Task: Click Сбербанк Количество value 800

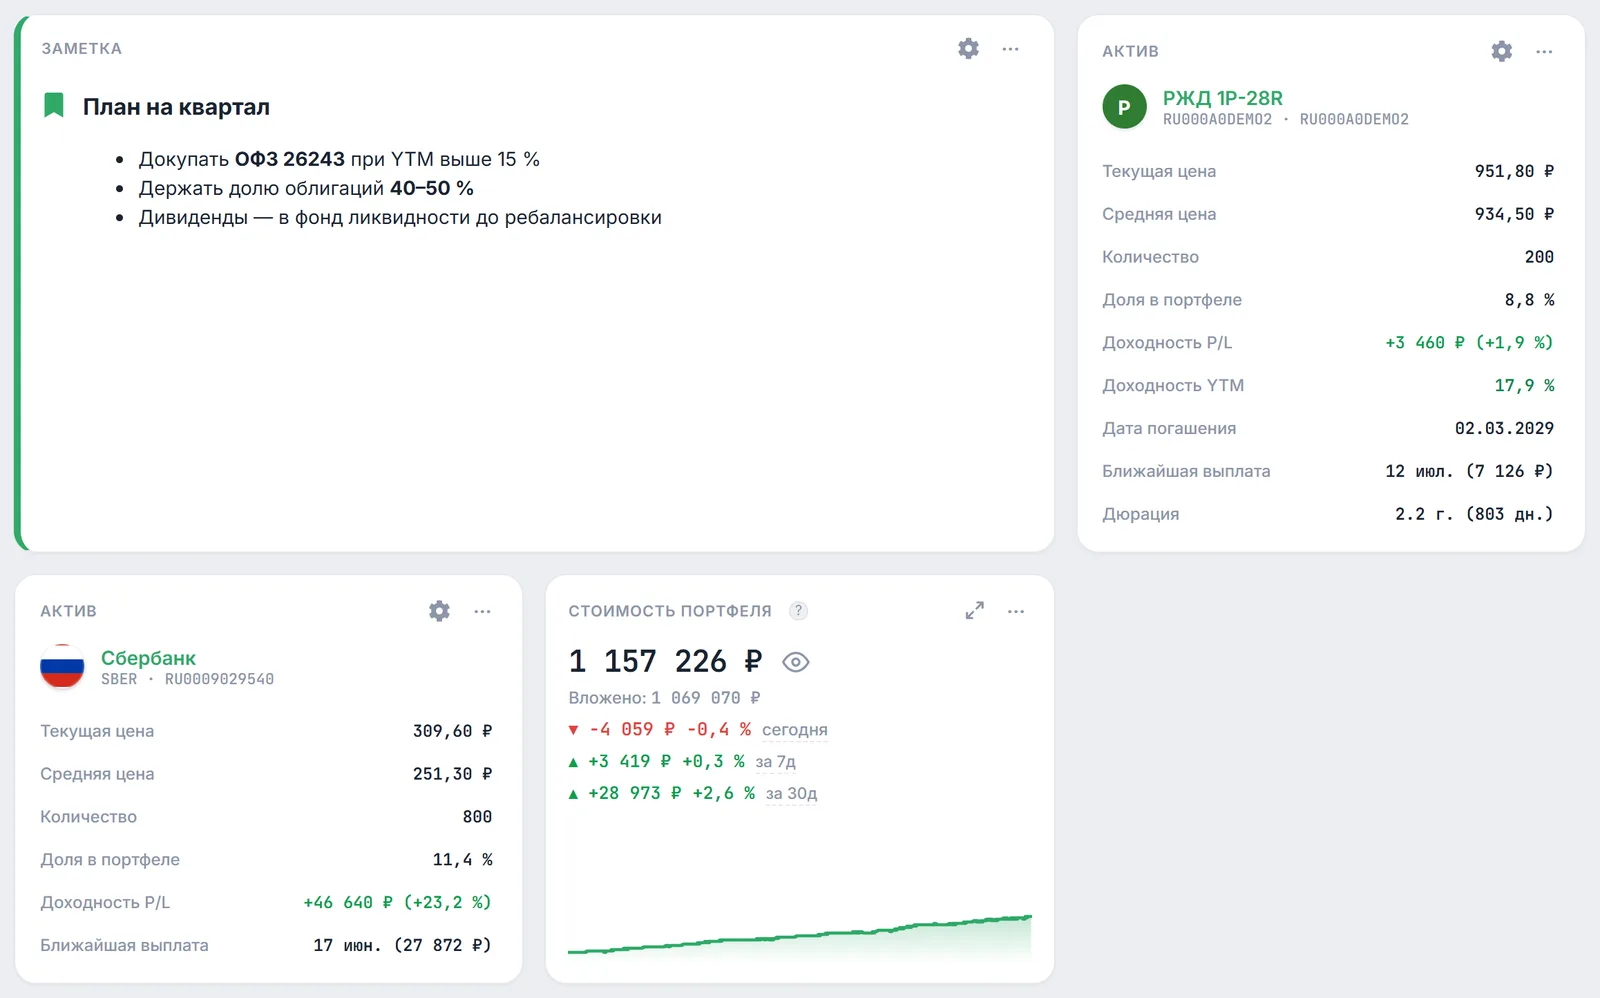Action: [477, 817]
